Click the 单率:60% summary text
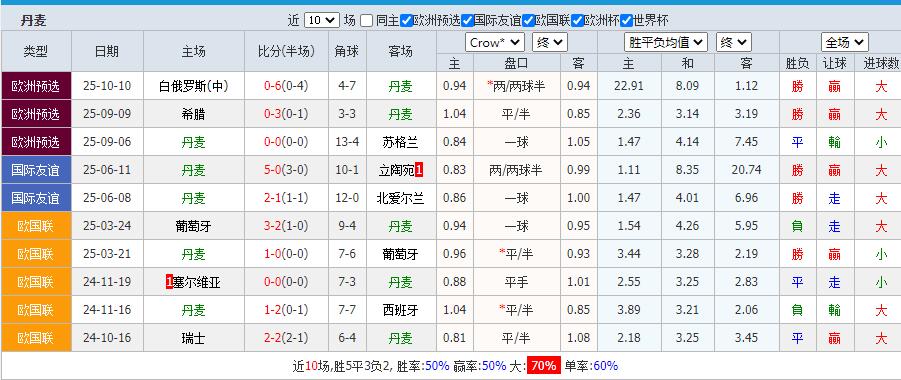 pos(591,366)
